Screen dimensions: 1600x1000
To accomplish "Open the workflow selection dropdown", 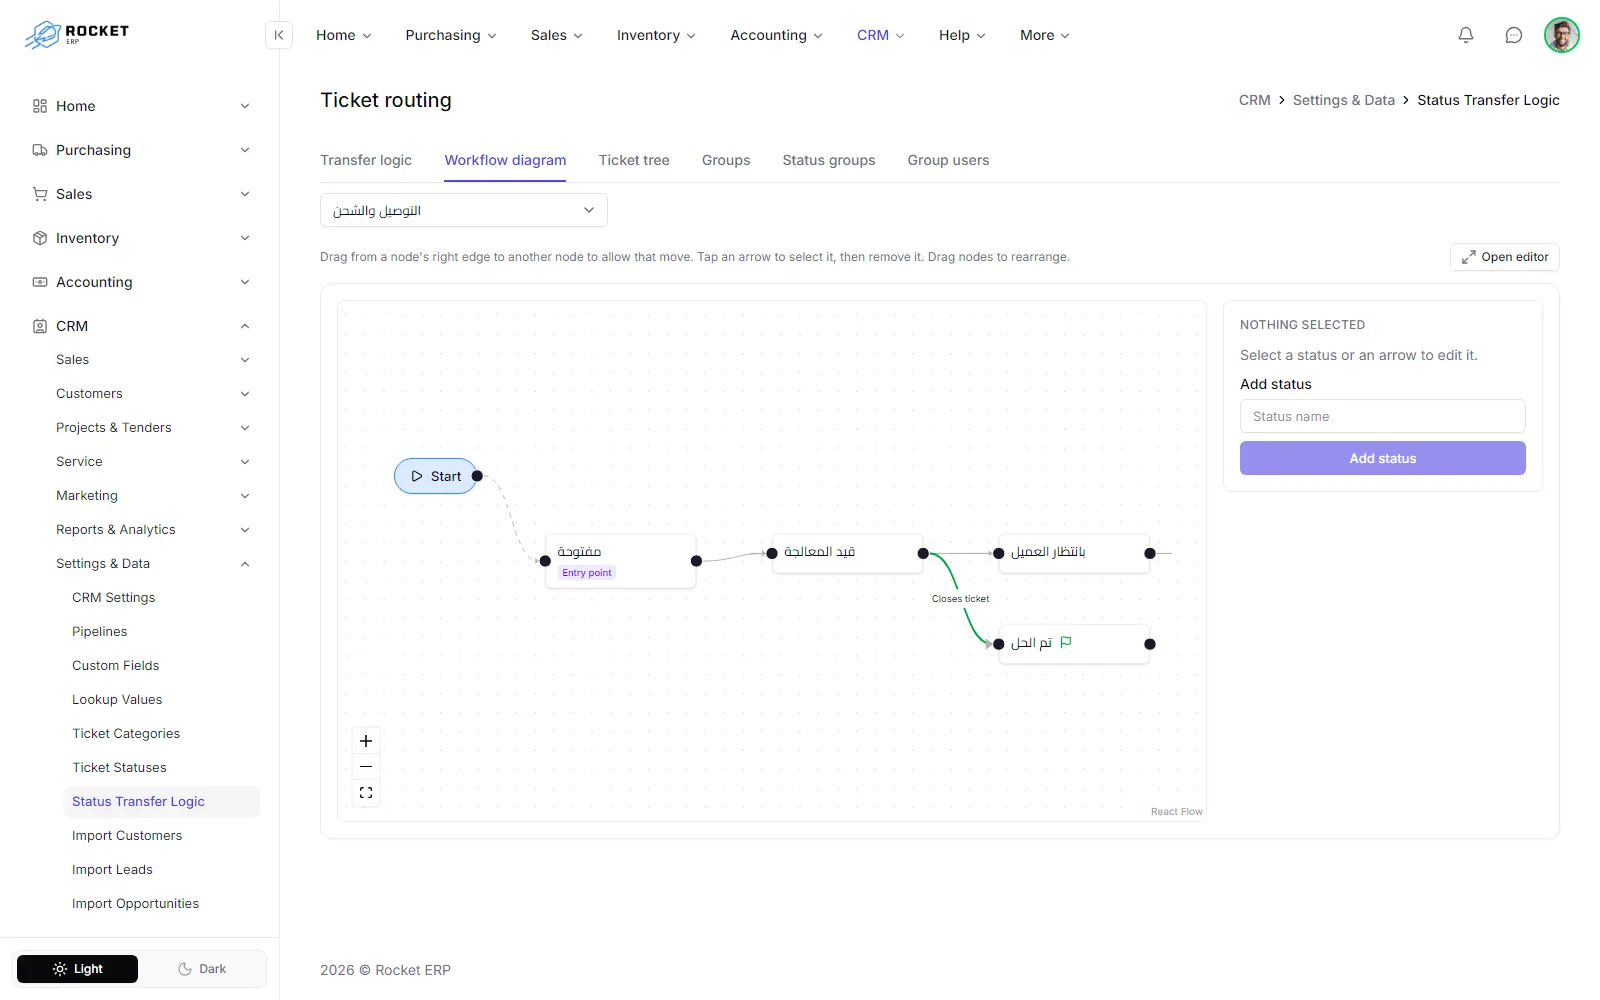I will pyautogui.click(x=464, y=210).
